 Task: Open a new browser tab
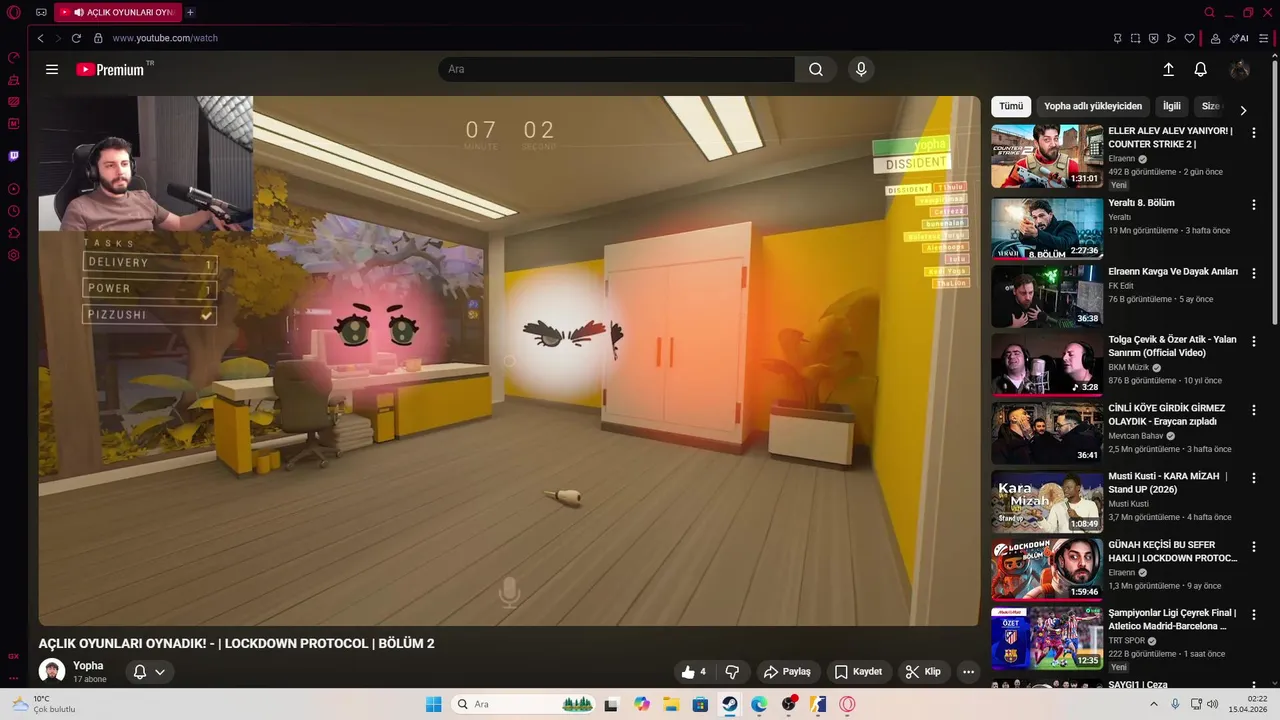tap(190, 12)
